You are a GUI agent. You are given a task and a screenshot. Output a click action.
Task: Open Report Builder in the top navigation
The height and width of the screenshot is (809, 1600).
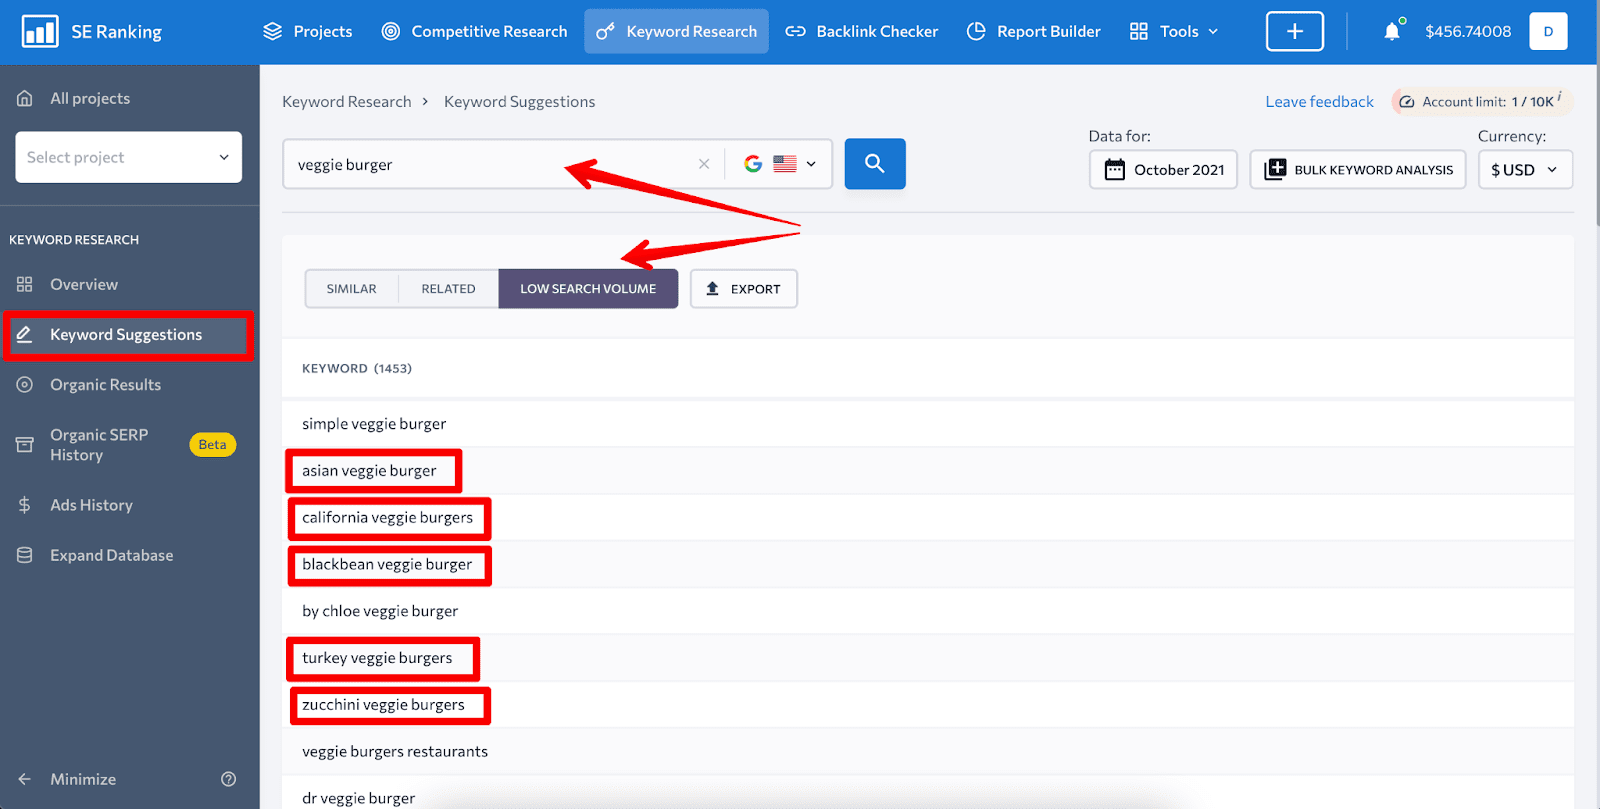[x=1034, y=32]
